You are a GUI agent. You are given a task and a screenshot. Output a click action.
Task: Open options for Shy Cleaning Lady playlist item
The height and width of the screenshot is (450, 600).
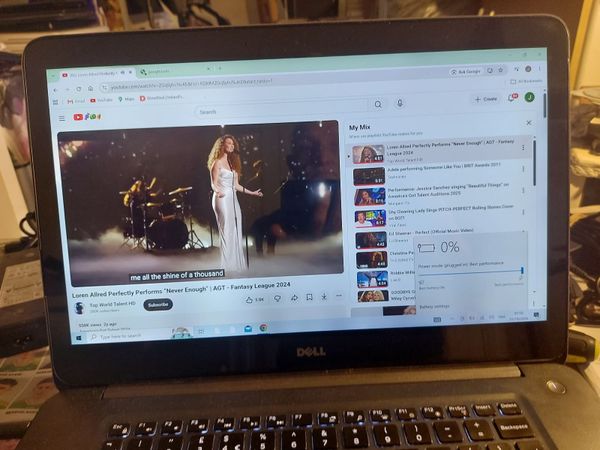click(x=523, y=212)
